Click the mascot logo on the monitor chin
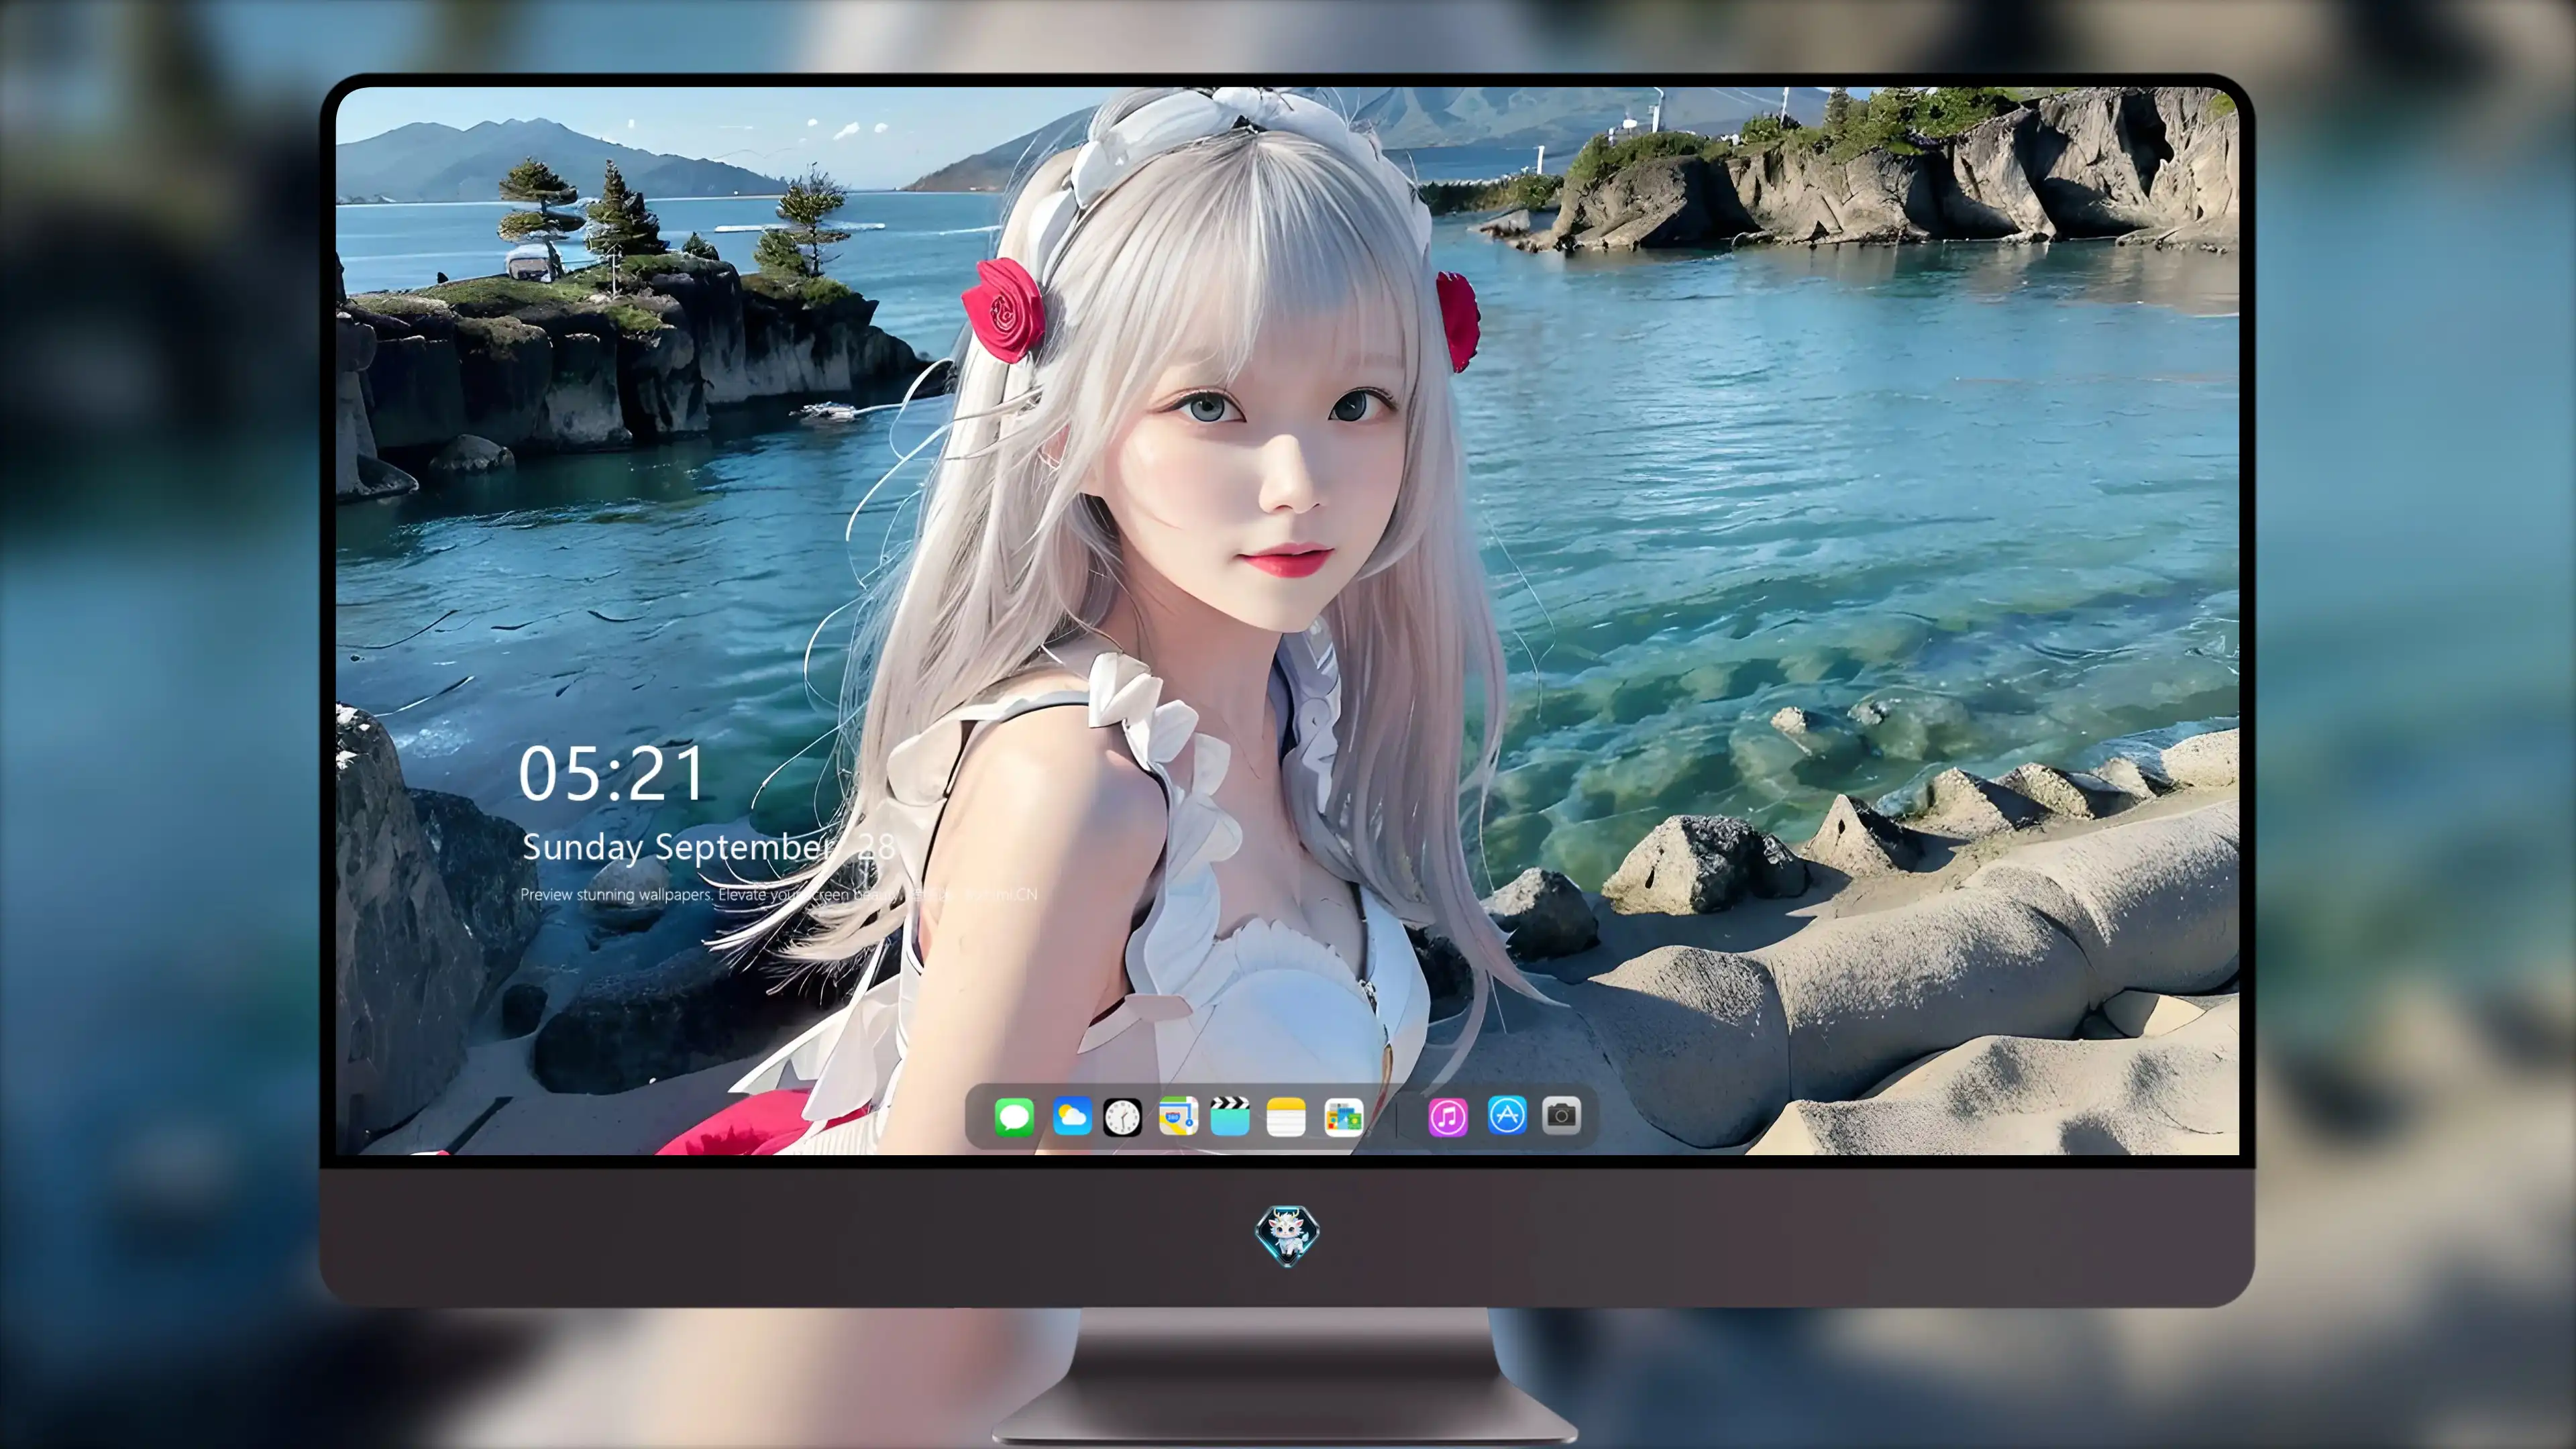 [1287, 1235]
